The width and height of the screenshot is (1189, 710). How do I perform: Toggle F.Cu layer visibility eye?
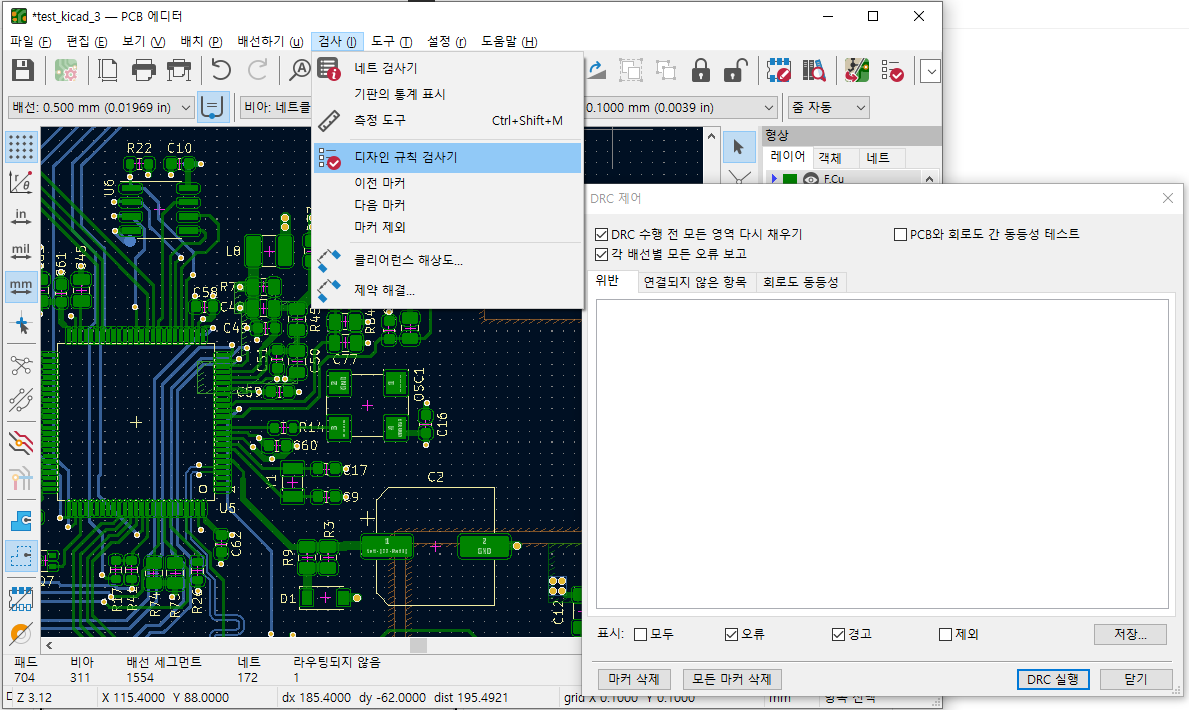click(x=811, y=179)
